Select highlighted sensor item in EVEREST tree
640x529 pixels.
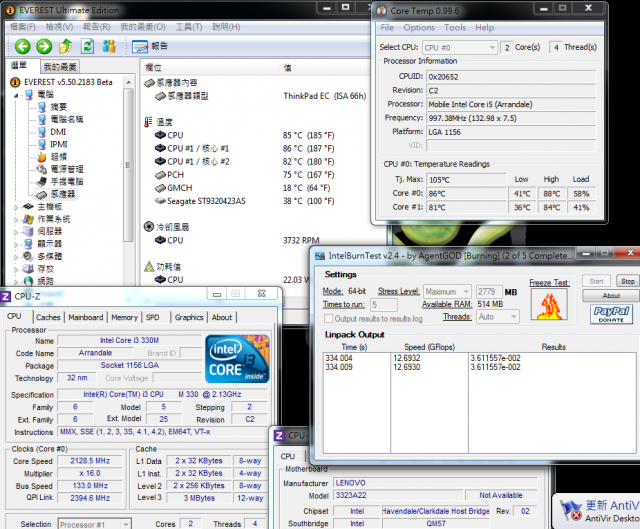56,194
